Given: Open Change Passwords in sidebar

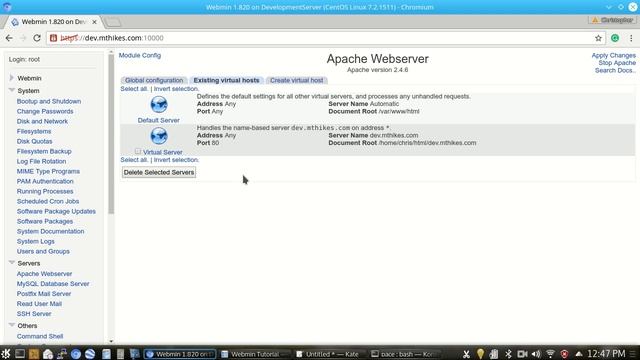Looking at the screenshot, I should [45, 111].
